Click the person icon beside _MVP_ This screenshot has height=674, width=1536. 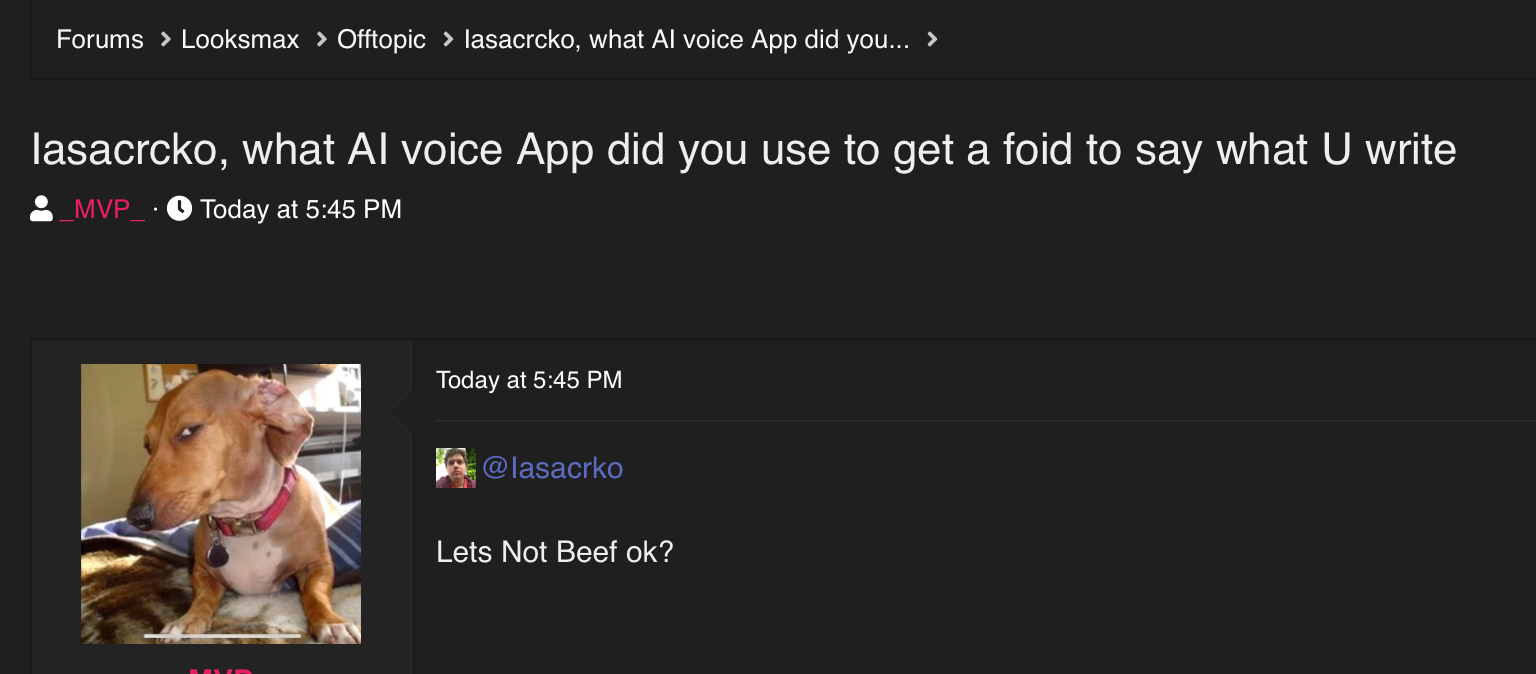click(42, 209)
